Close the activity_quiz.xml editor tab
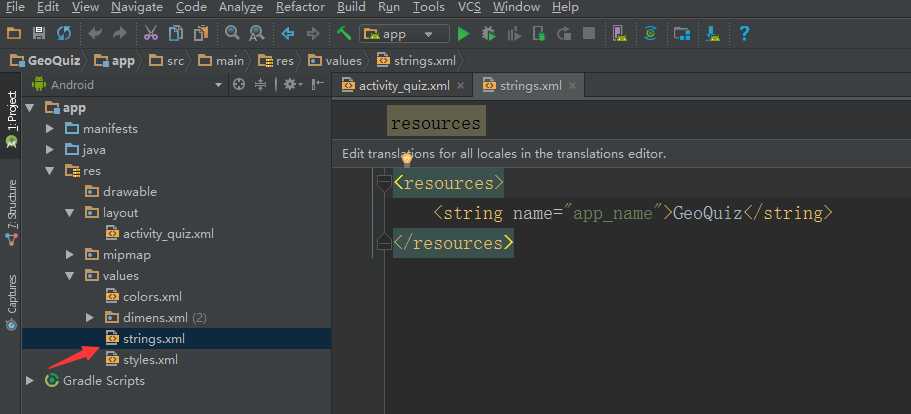 click(x=461, y=85)
